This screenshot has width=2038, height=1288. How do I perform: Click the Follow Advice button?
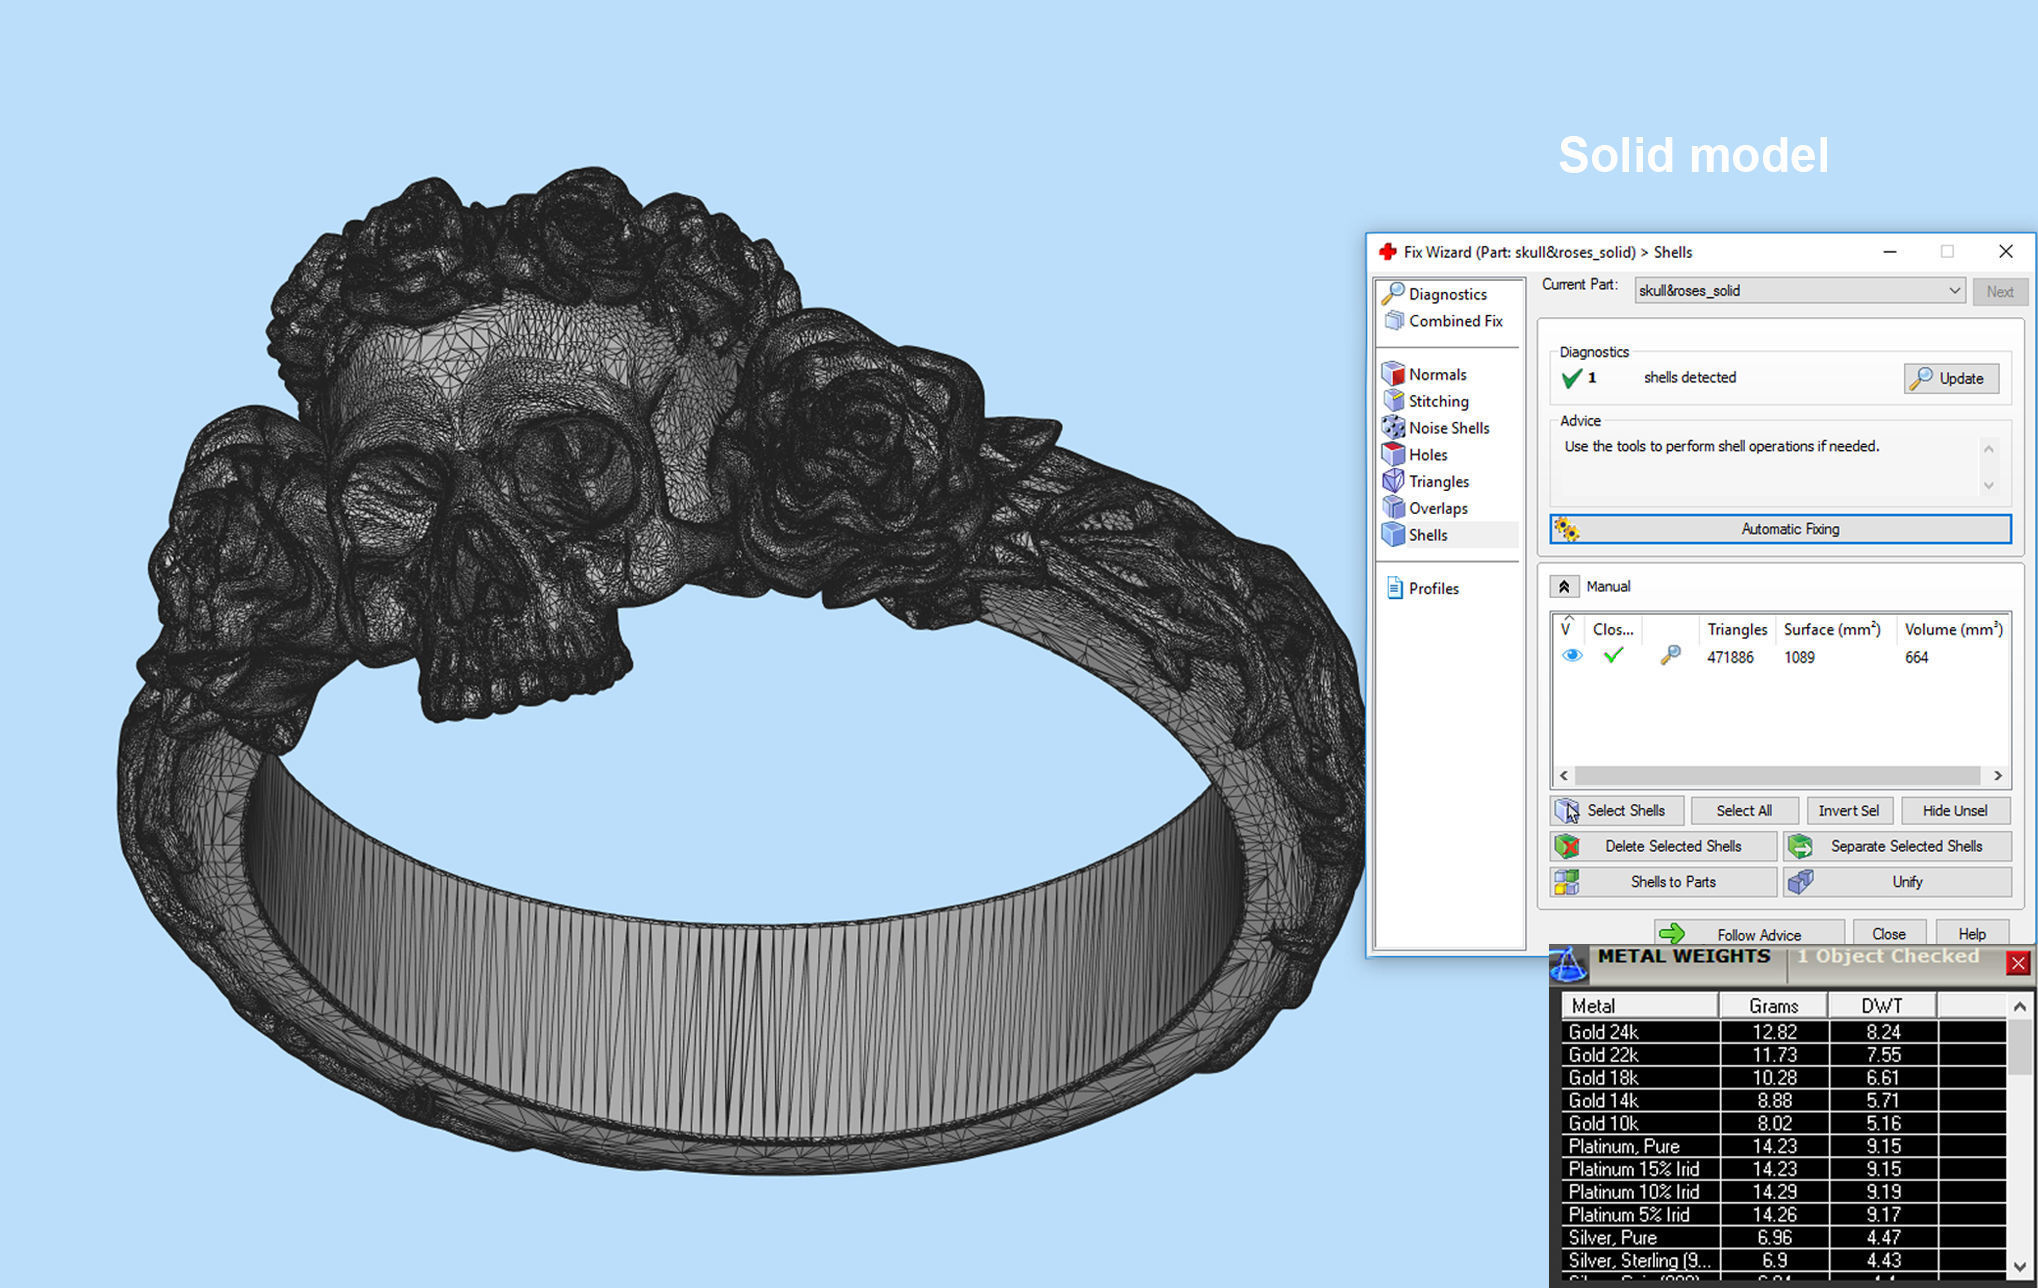(x=1749, y=933)
